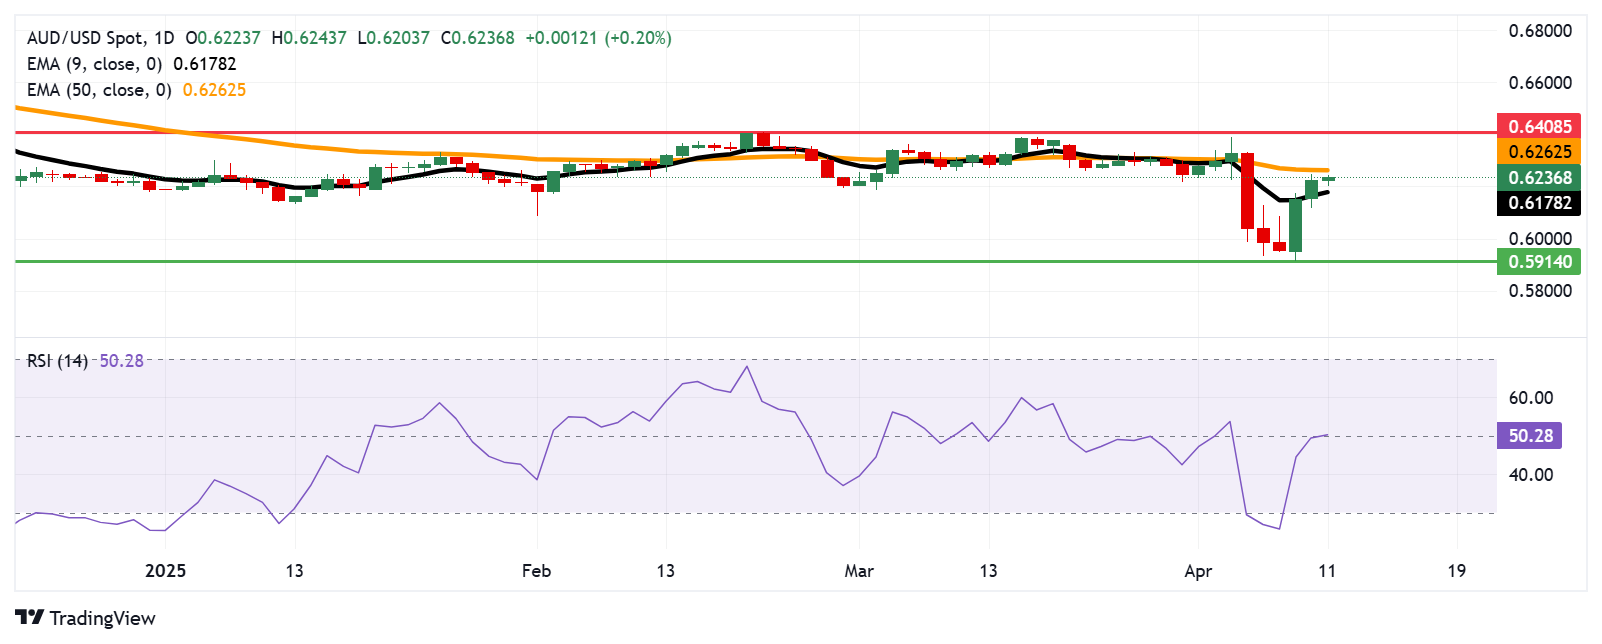1602x644 pixels.
Task: Click the 40.00 RSI axis label
Action: click(x=1530, y=475)
